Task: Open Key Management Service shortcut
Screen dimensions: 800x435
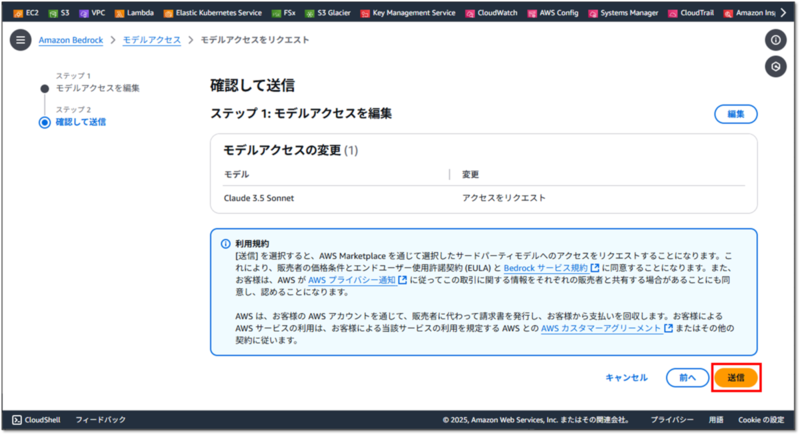Action: tap(408, 13)
